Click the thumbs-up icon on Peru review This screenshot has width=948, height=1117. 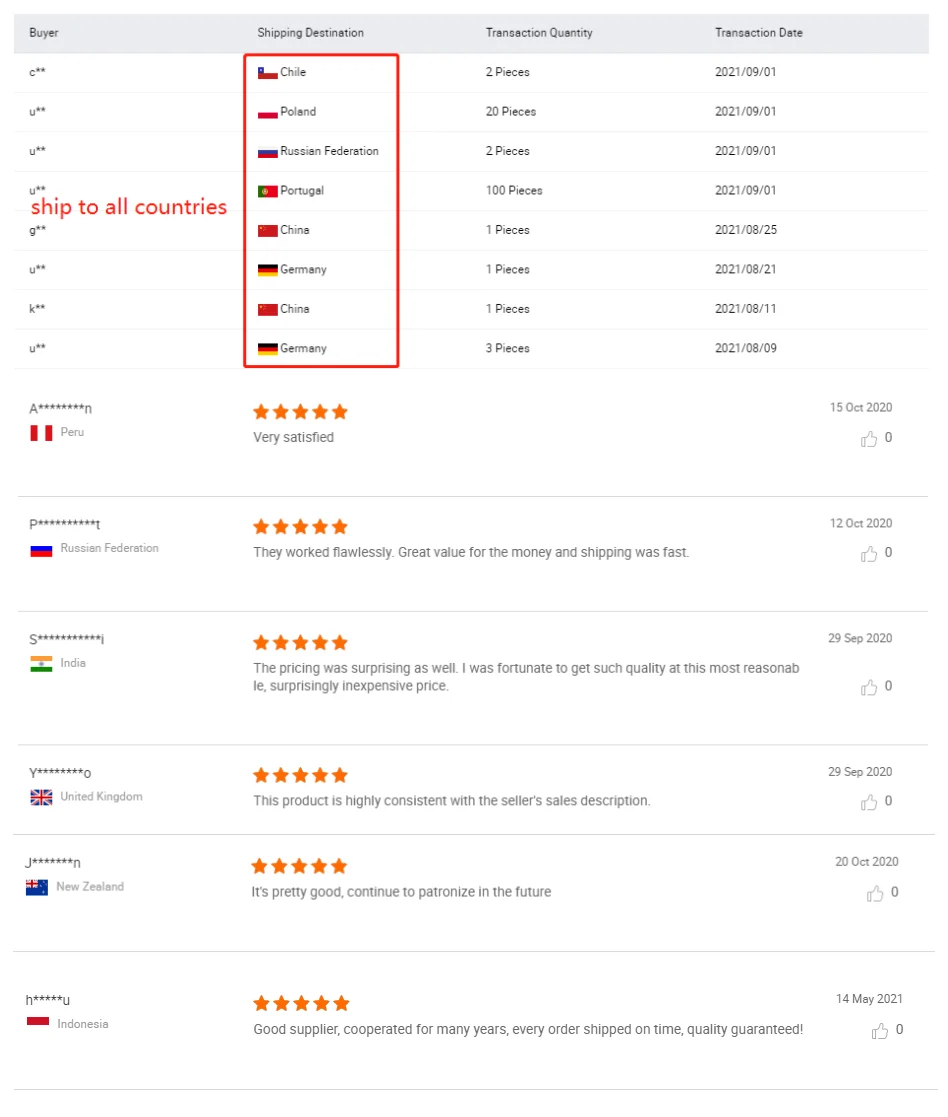(x=869, y=438)
